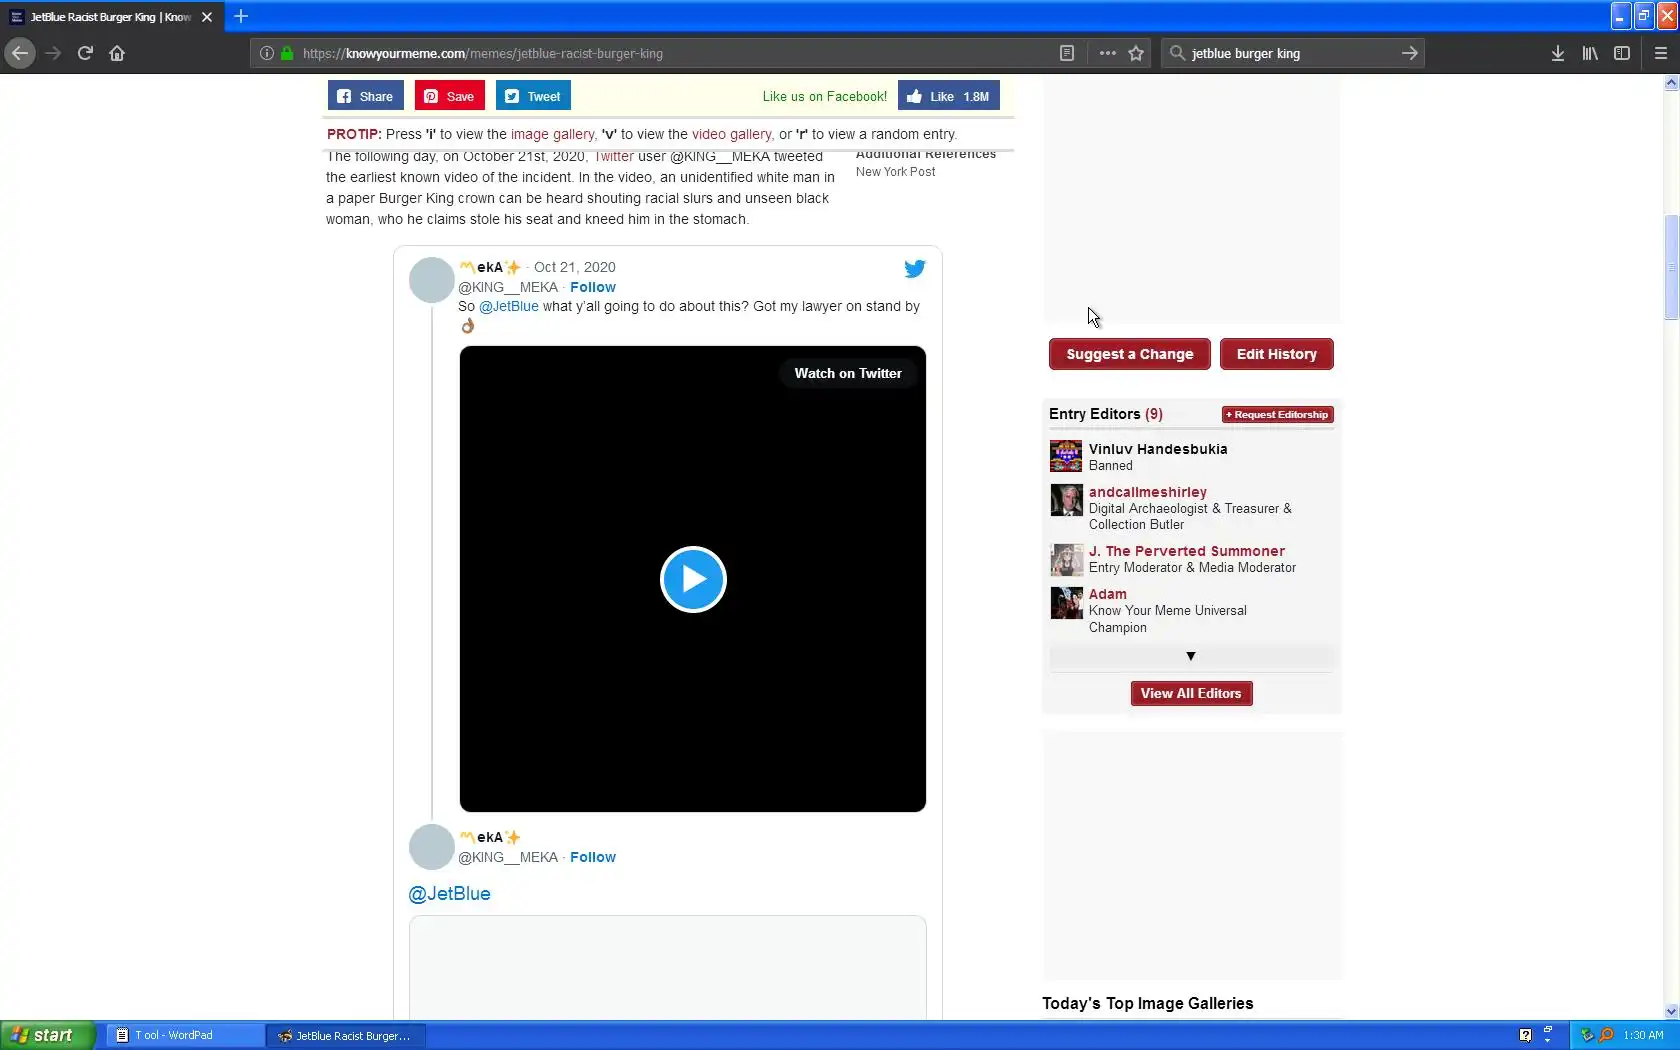Open the @JetBlue mention in the tweet text
Image resolution: width=1680 pixels, height=1050 pixels.
click(x=509, y=306)
